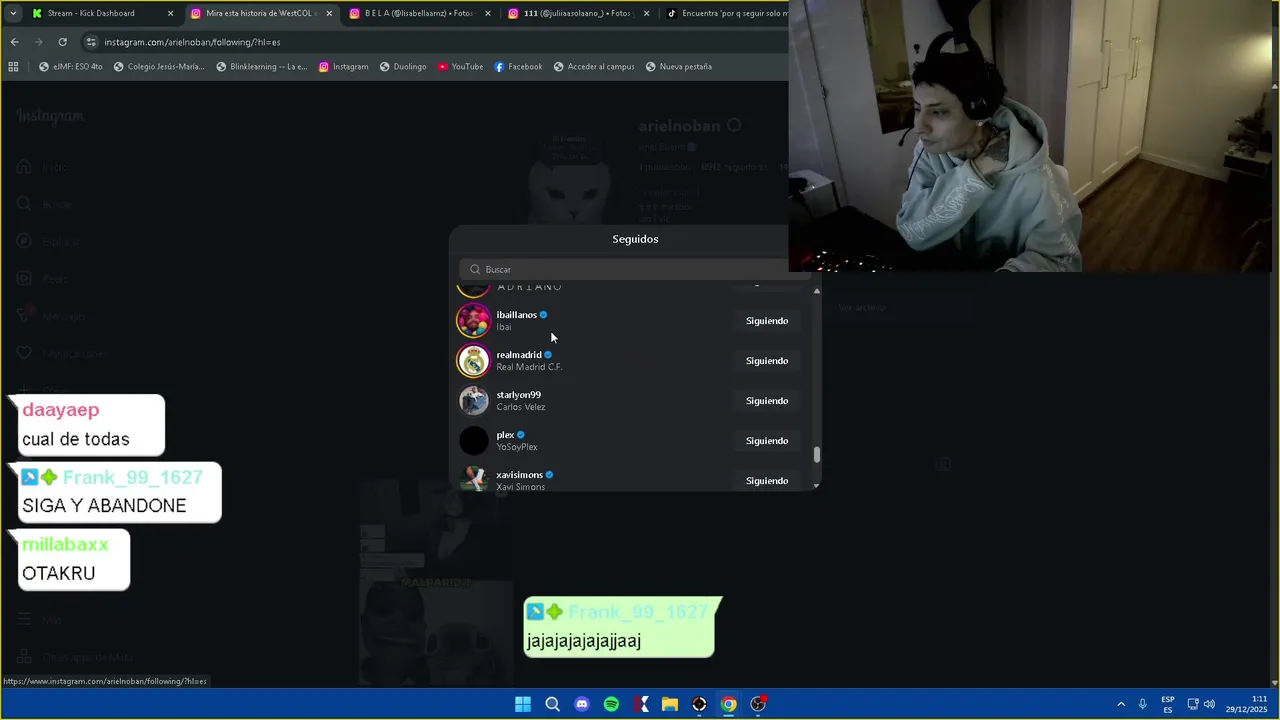Open ibaillanos profile avatar
1280x720 pixels.
473,320
